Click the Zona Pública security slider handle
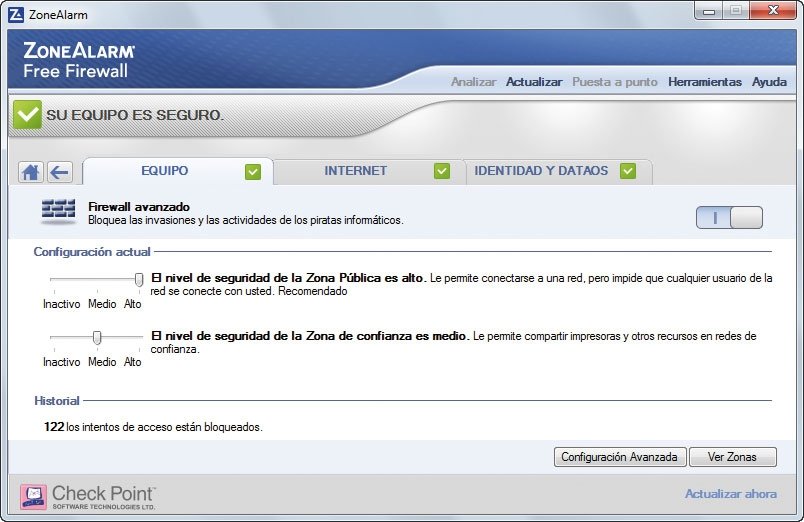The width and height of the screenshot is (804, 522). coord(139,279)
